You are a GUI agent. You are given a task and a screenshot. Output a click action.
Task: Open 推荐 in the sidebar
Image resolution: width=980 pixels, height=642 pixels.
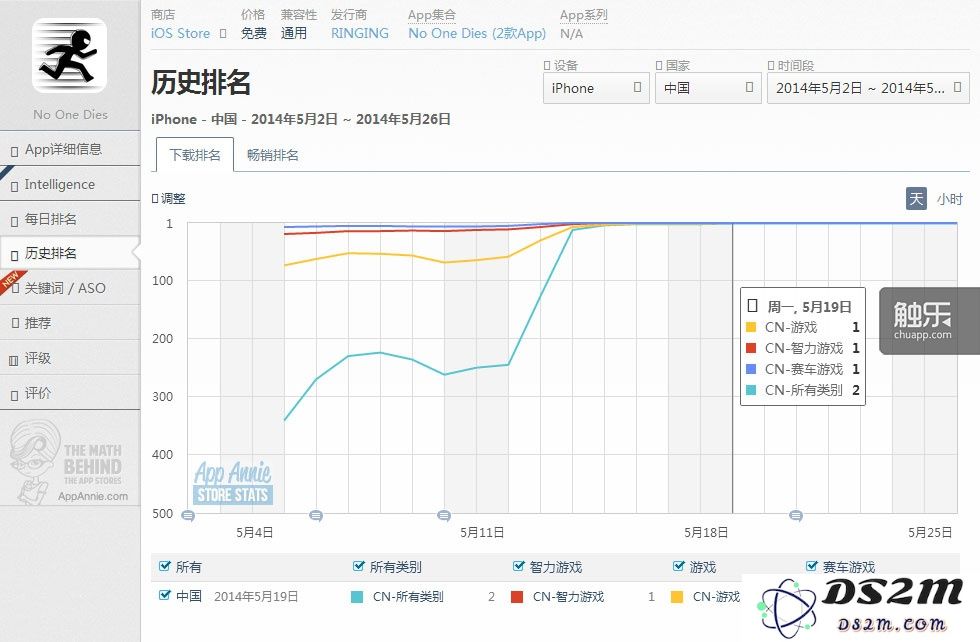(70, 323)
